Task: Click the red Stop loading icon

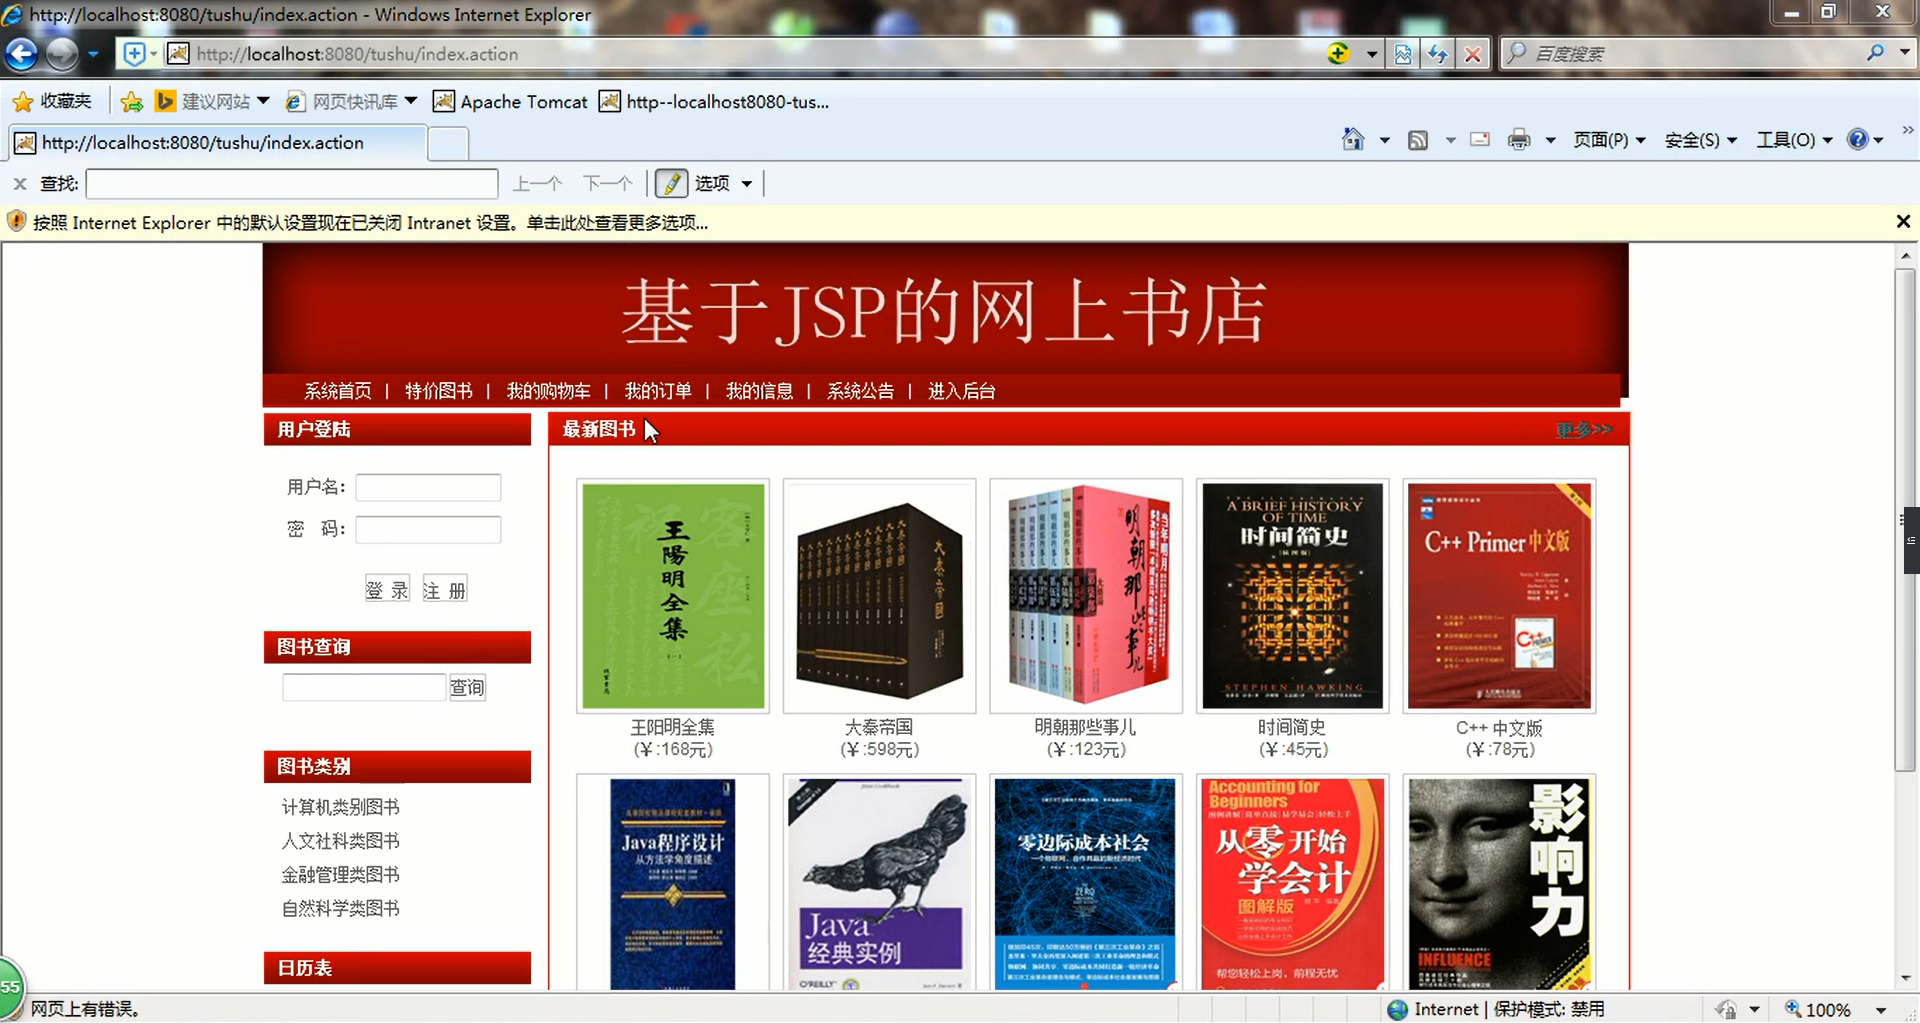Action: tap(1473, 54)
